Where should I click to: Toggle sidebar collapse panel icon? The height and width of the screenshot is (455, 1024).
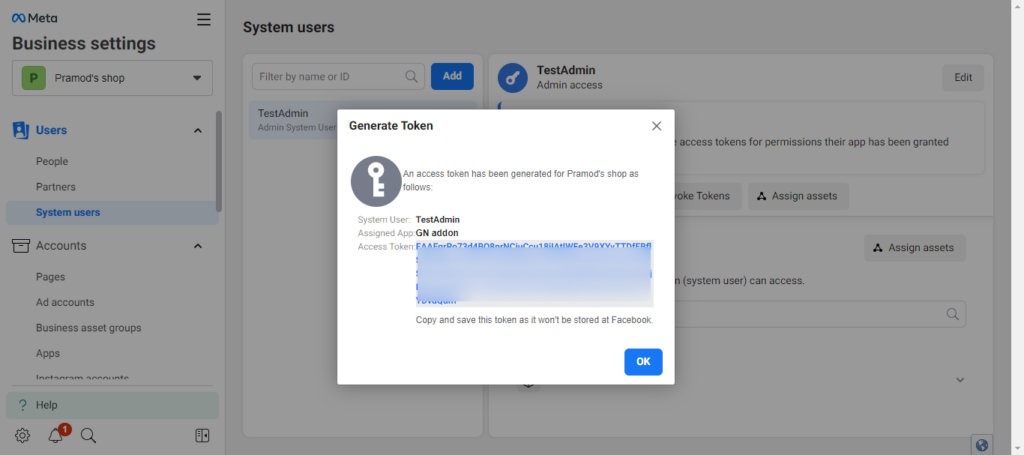(202, 435)
